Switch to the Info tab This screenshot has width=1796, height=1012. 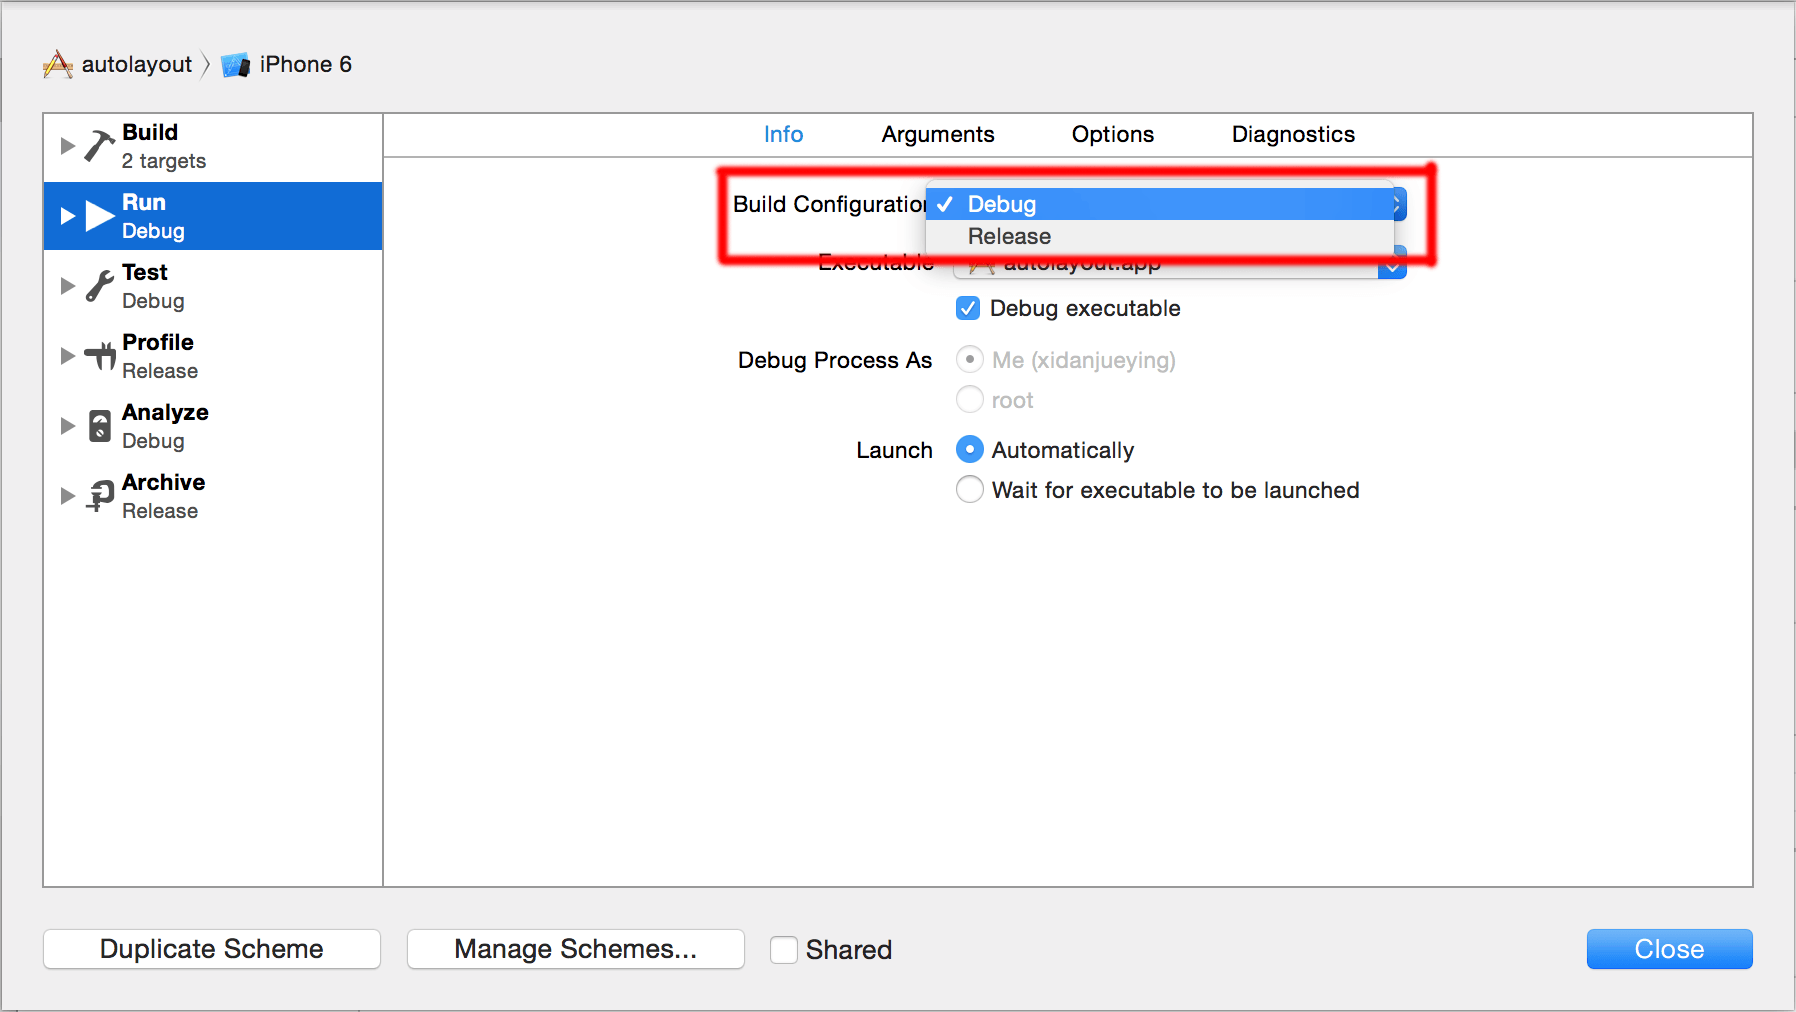pos(783,135)
